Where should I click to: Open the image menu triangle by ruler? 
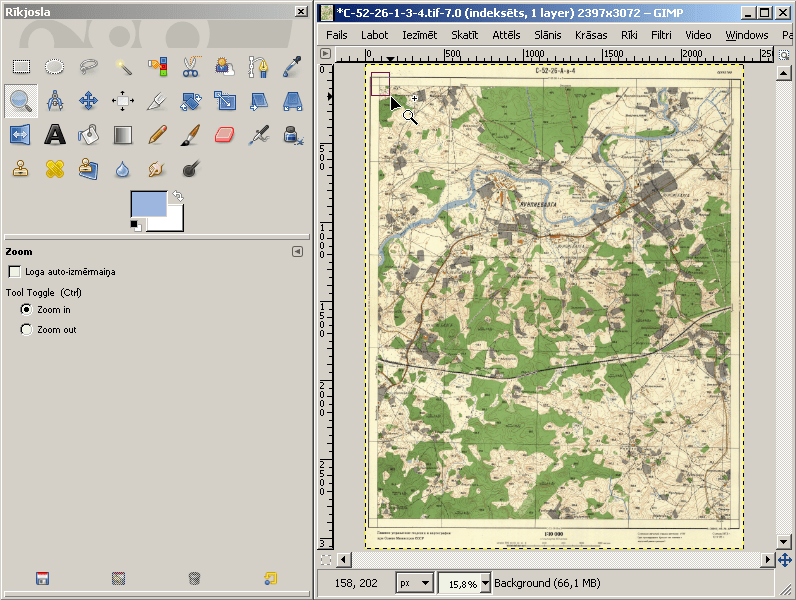pyautogui.click(x=325, y=53)
